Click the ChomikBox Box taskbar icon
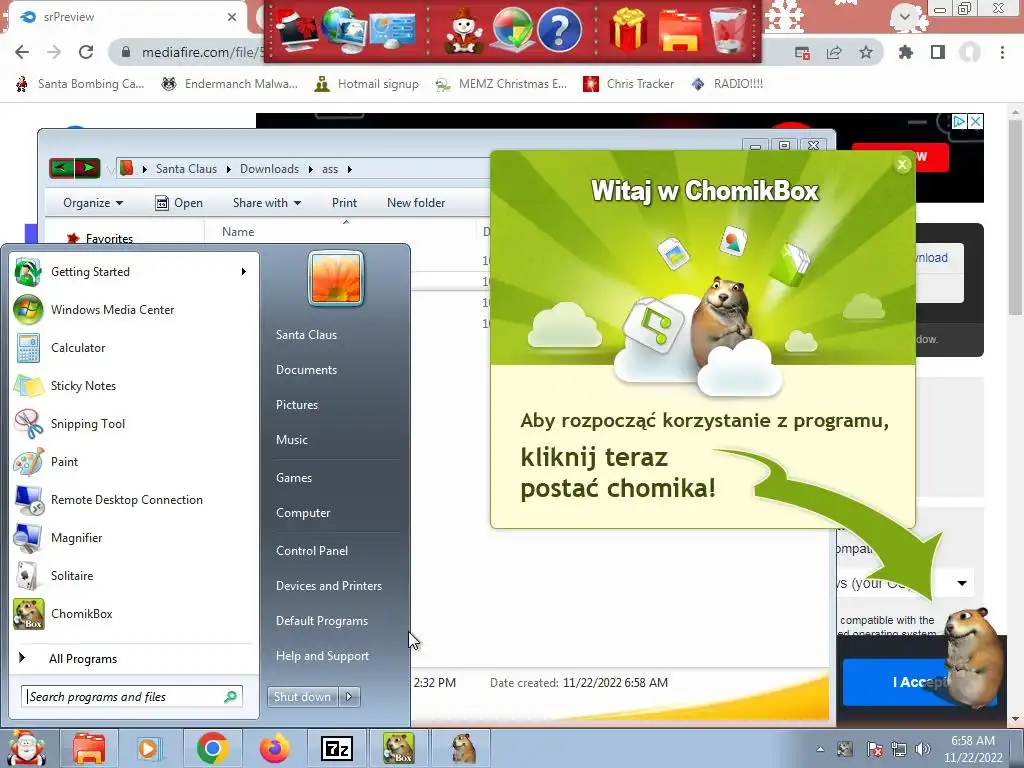 398,748
